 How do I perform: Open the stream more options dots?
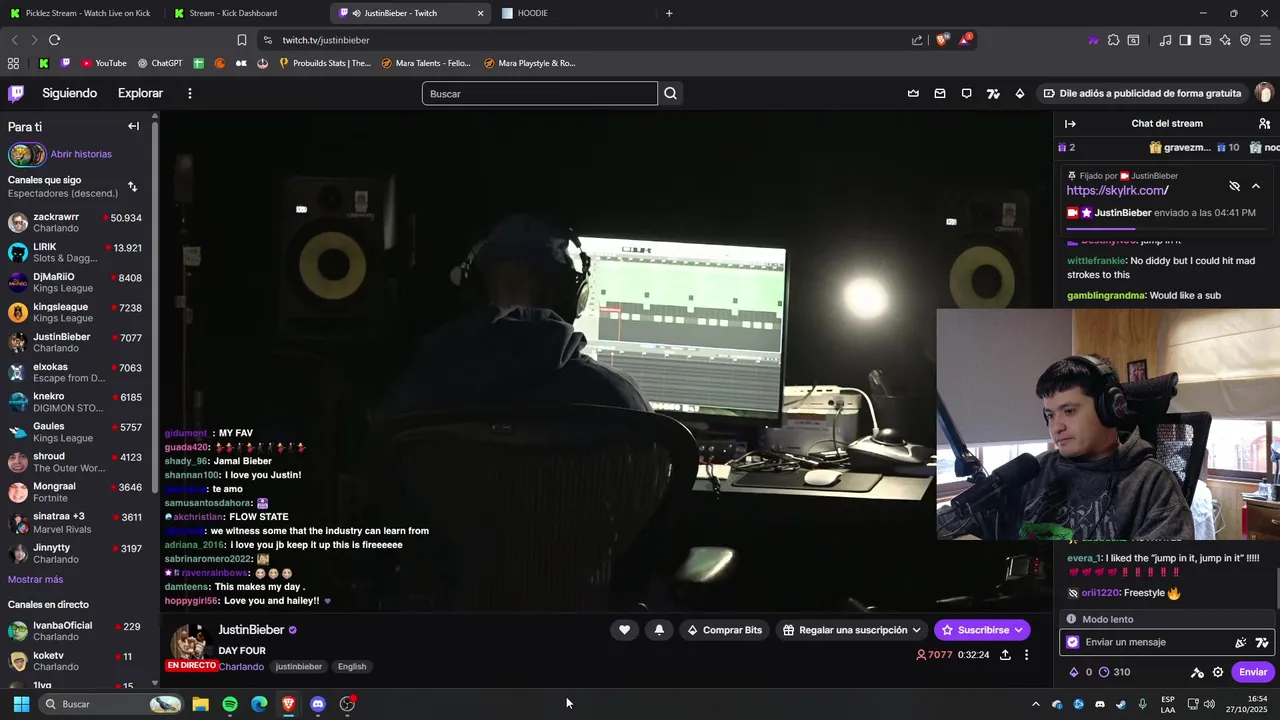click(x=1026, y=655)
